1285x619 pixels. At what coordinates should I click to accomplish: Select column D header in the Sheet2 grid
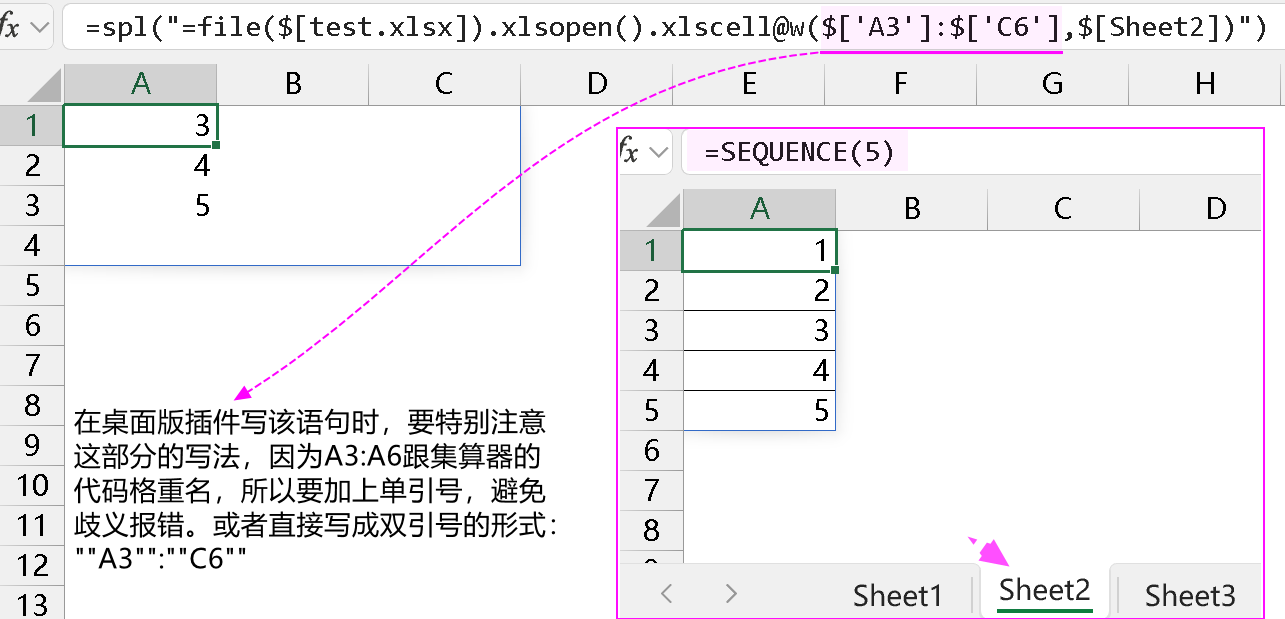[x=1215, y=208]
